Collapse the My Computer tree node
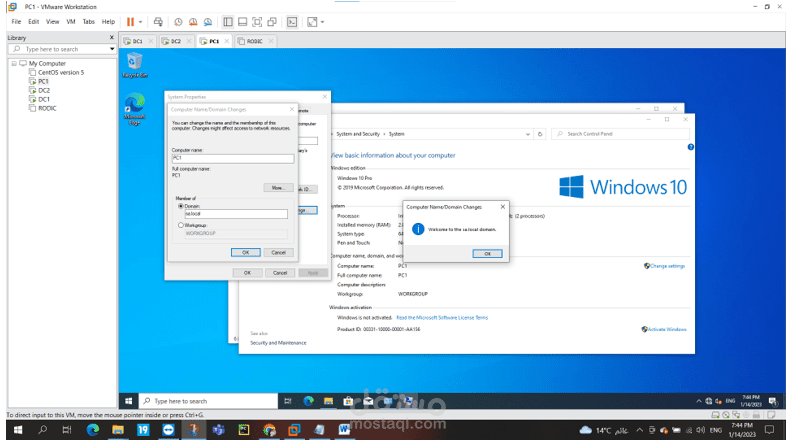 click(x=14, y=64)
